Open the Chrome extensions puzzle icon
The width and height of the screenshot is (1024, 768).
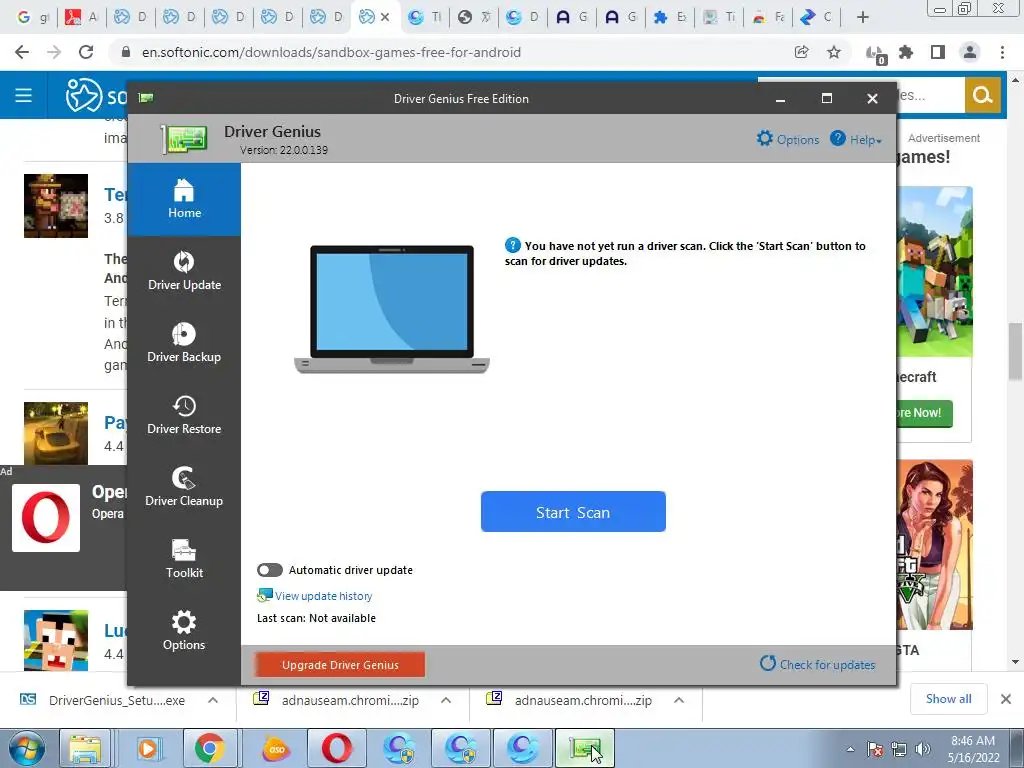[906, 52]
